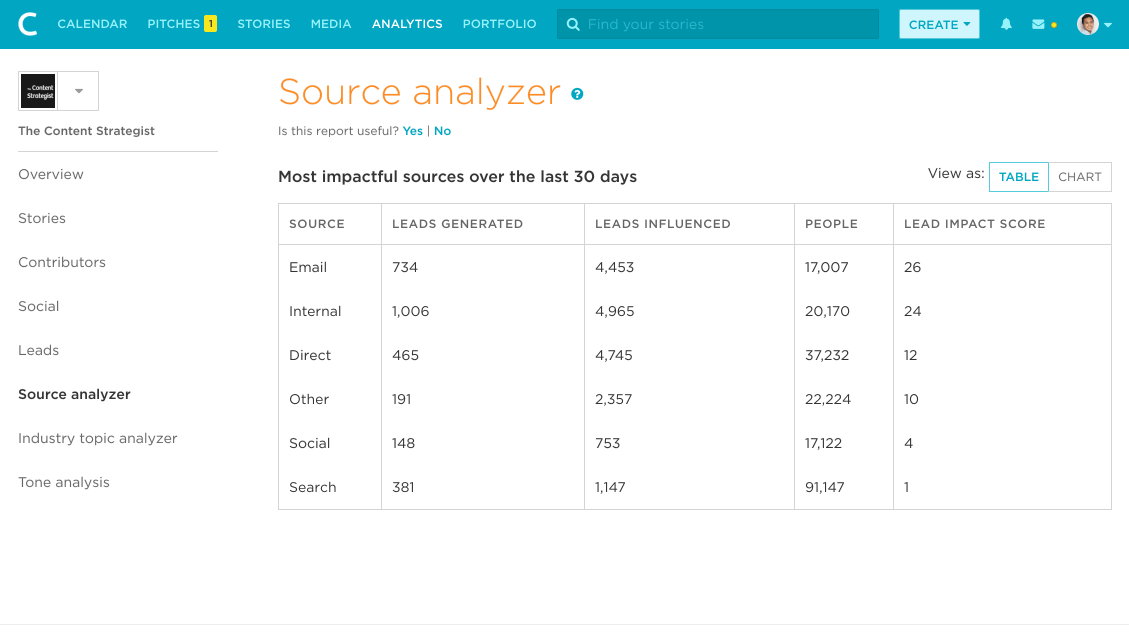Click the user profile avatar
1129x638 pixels.
pos(1088,23)
